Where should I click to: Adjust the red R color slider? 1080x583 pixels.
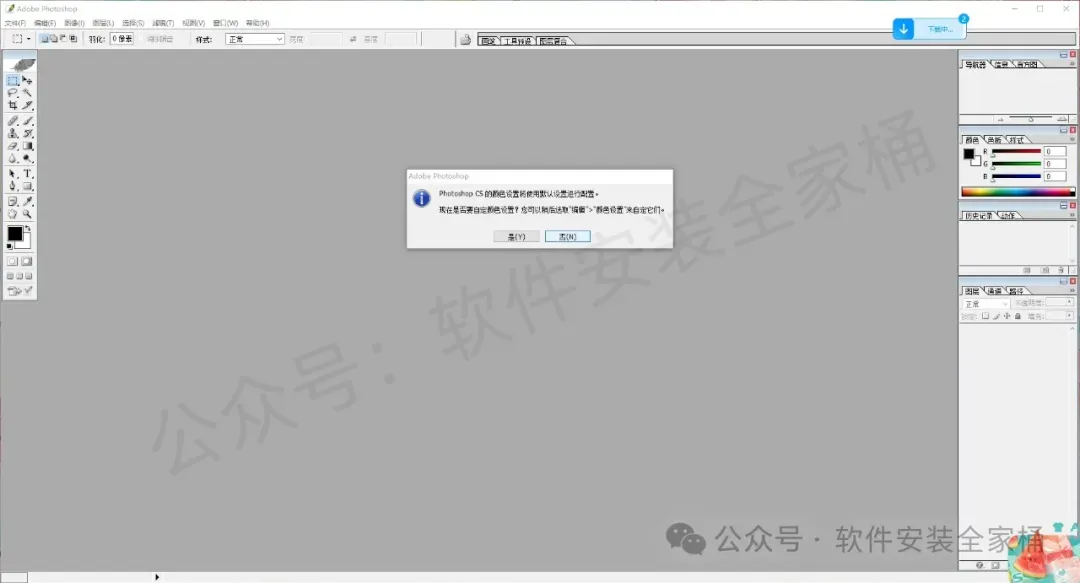click(1016, 151)
